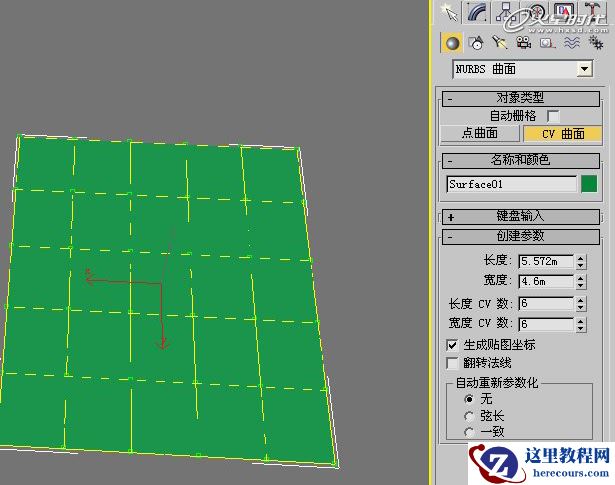Collapse the 名称和颜色 rollout

point(520,161)
